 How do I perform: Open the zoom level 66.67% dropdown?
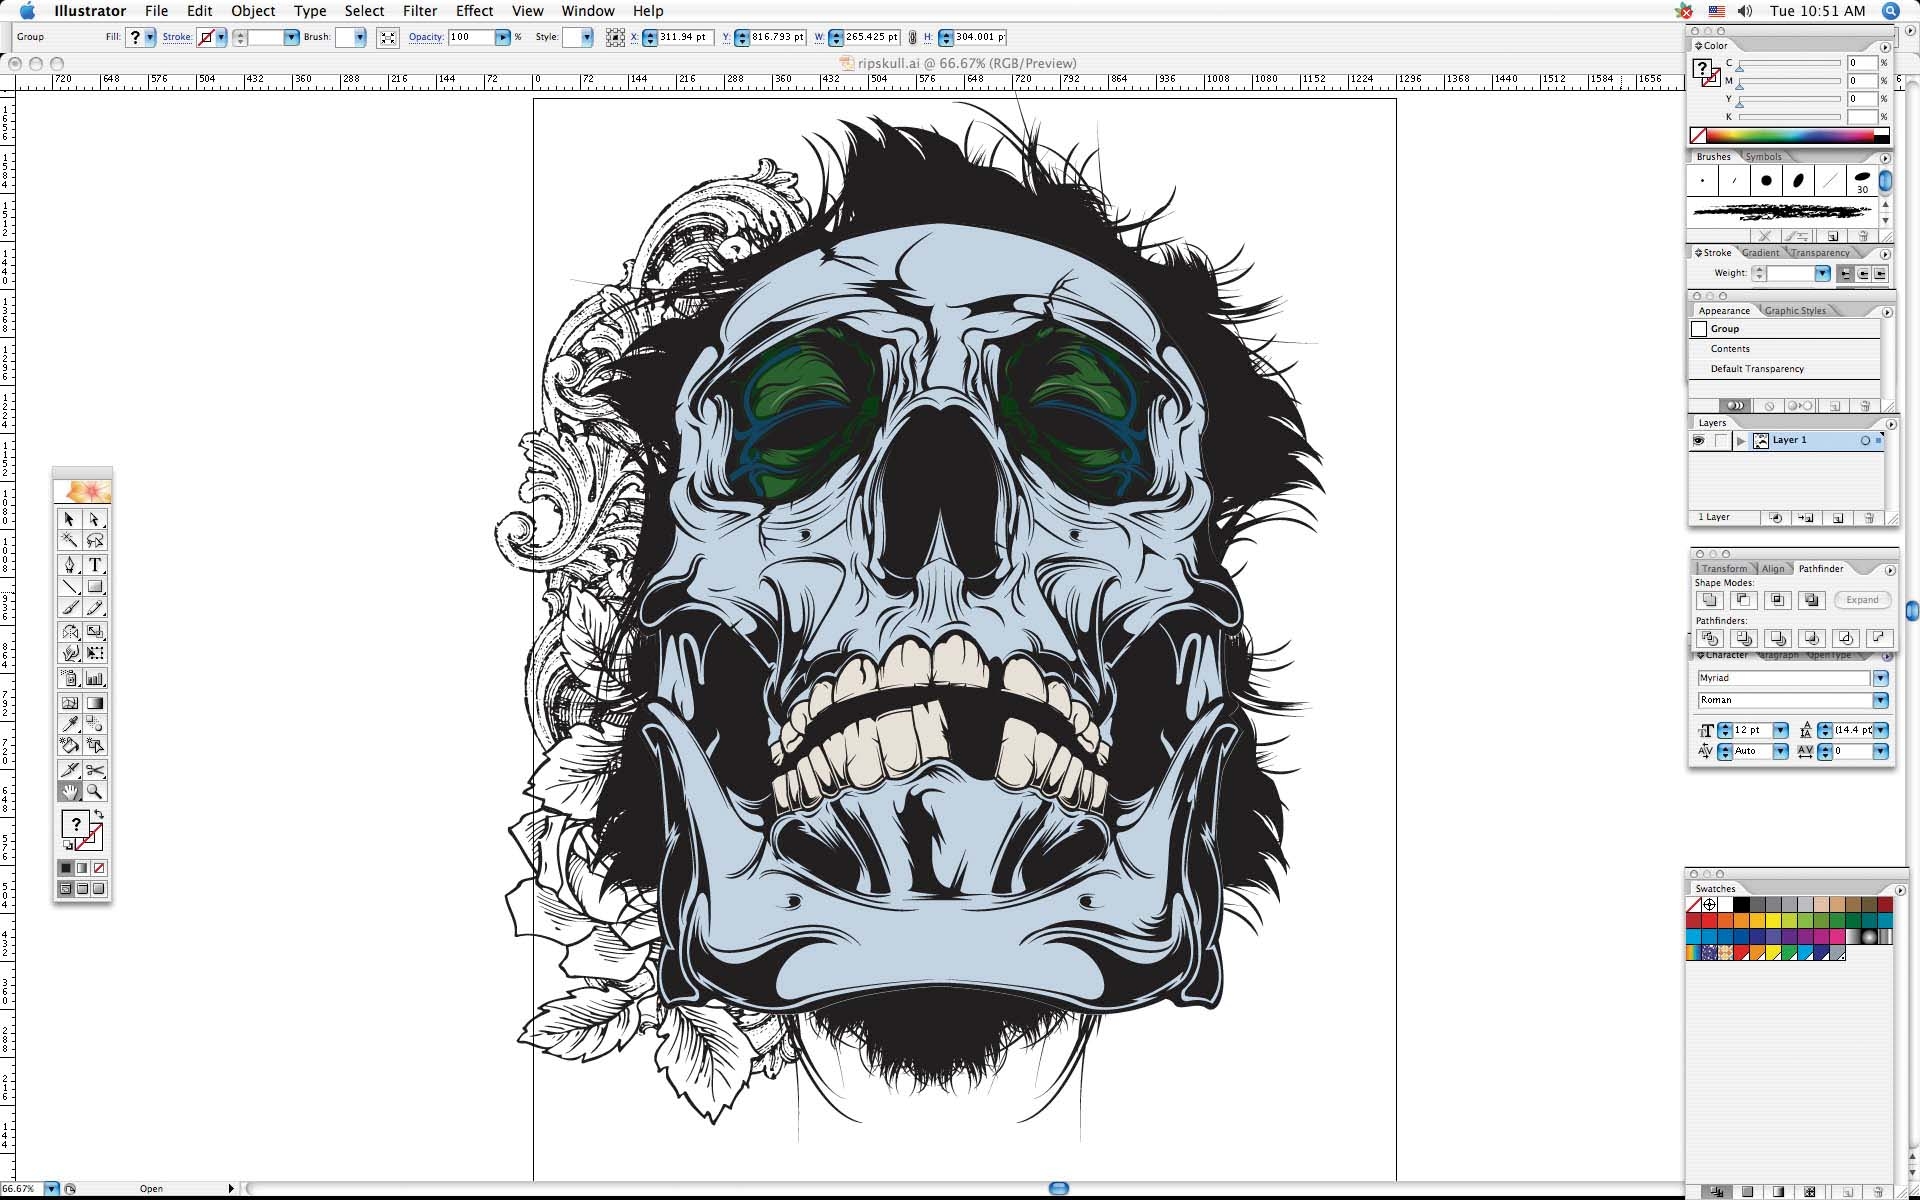[x=51, y=1189]
